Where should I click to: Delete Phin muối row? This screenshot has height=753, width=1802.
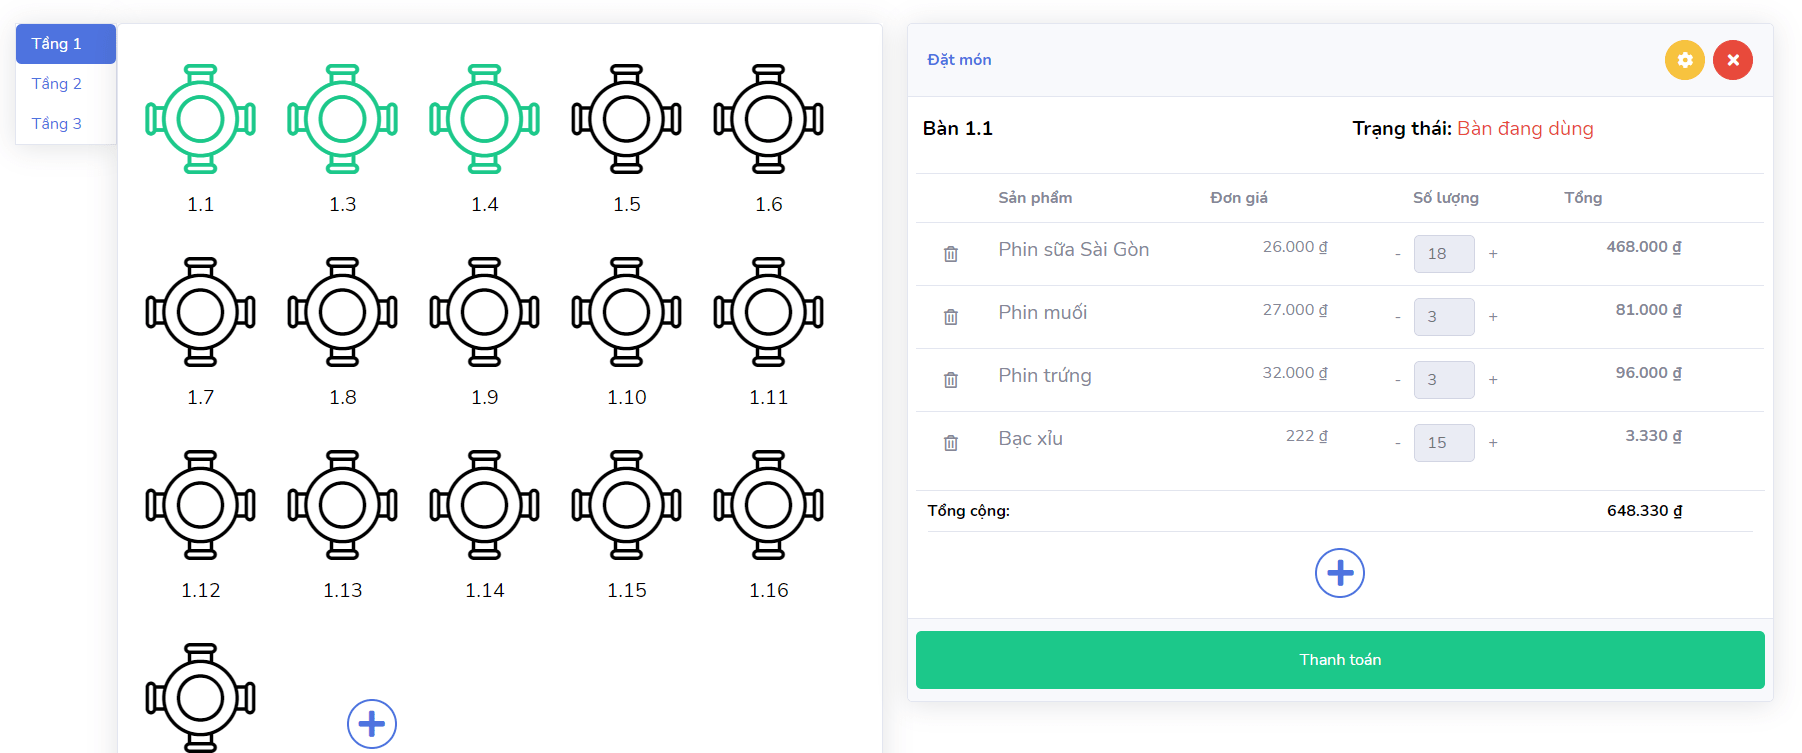click(951, 317)
